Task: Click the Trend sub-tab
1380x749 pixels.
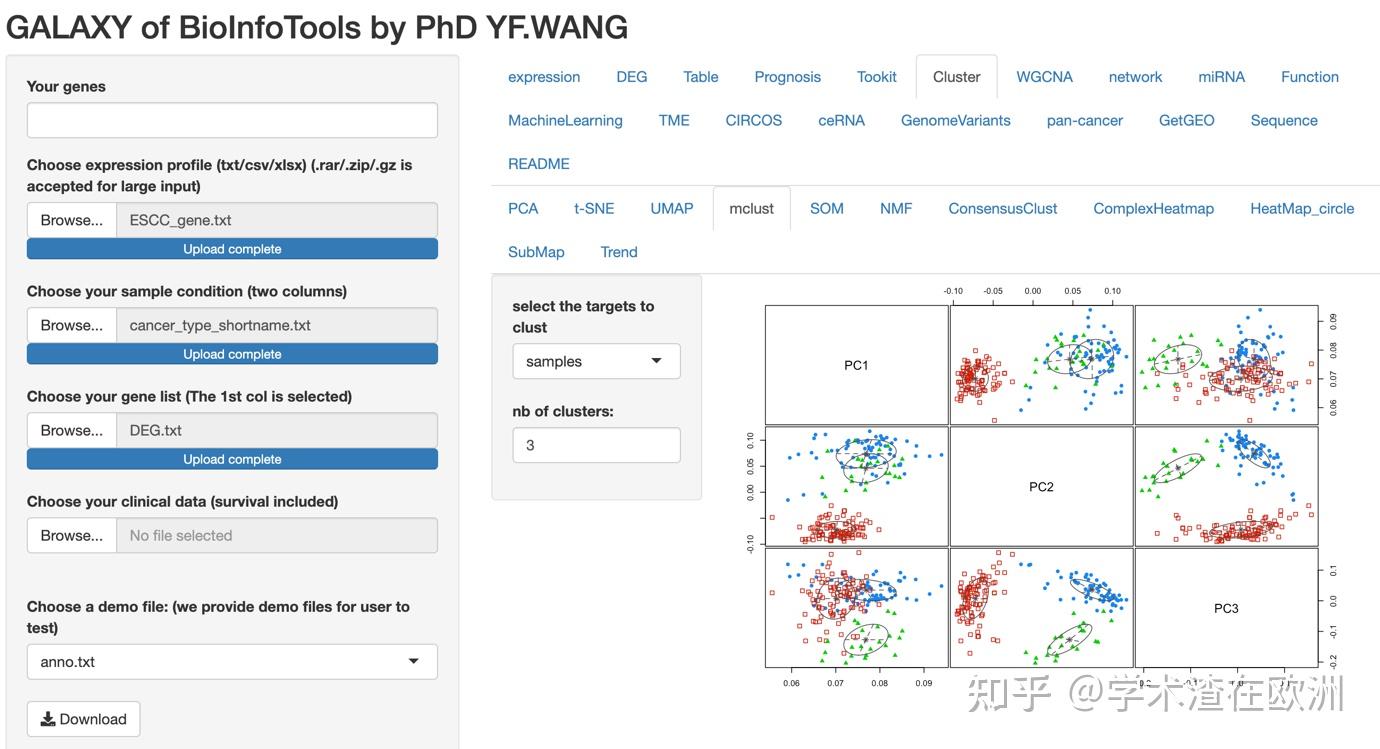Action: tap(619, 252)
